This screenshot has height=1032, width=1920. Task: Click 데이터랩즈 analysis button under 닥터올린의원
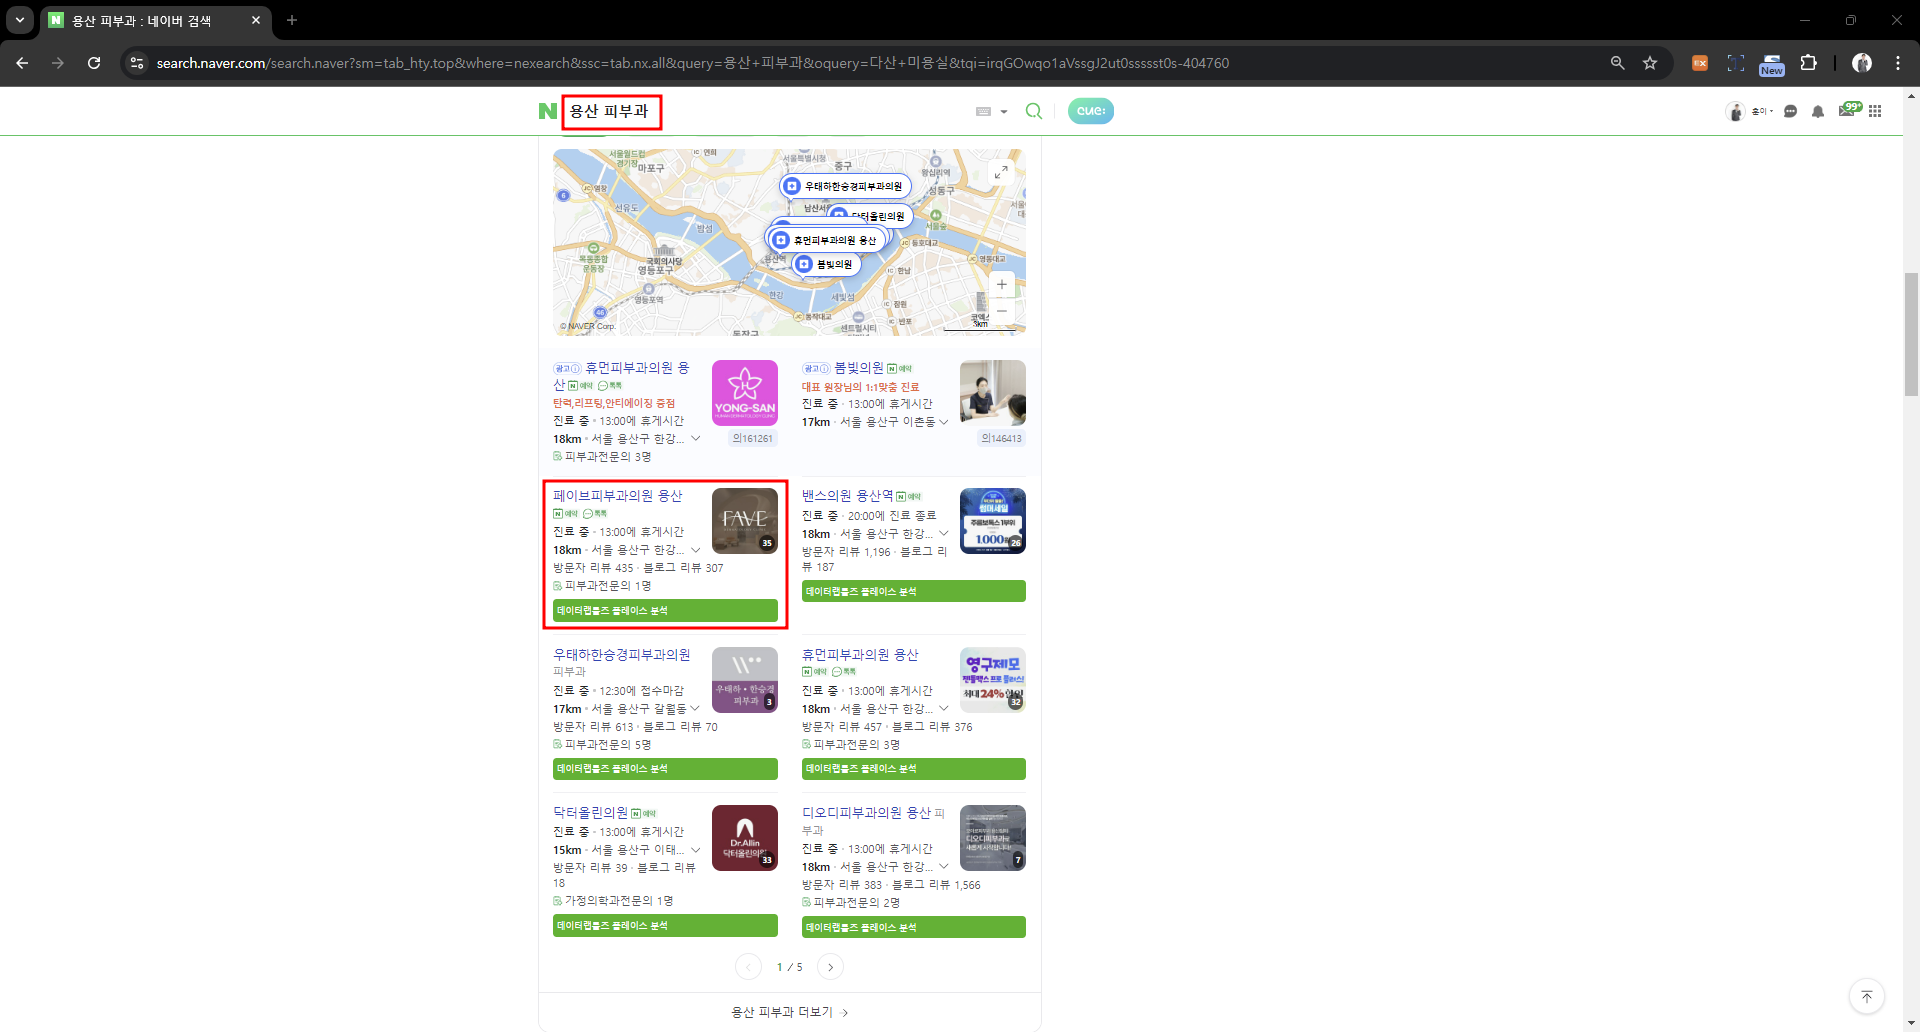point(665,926)
